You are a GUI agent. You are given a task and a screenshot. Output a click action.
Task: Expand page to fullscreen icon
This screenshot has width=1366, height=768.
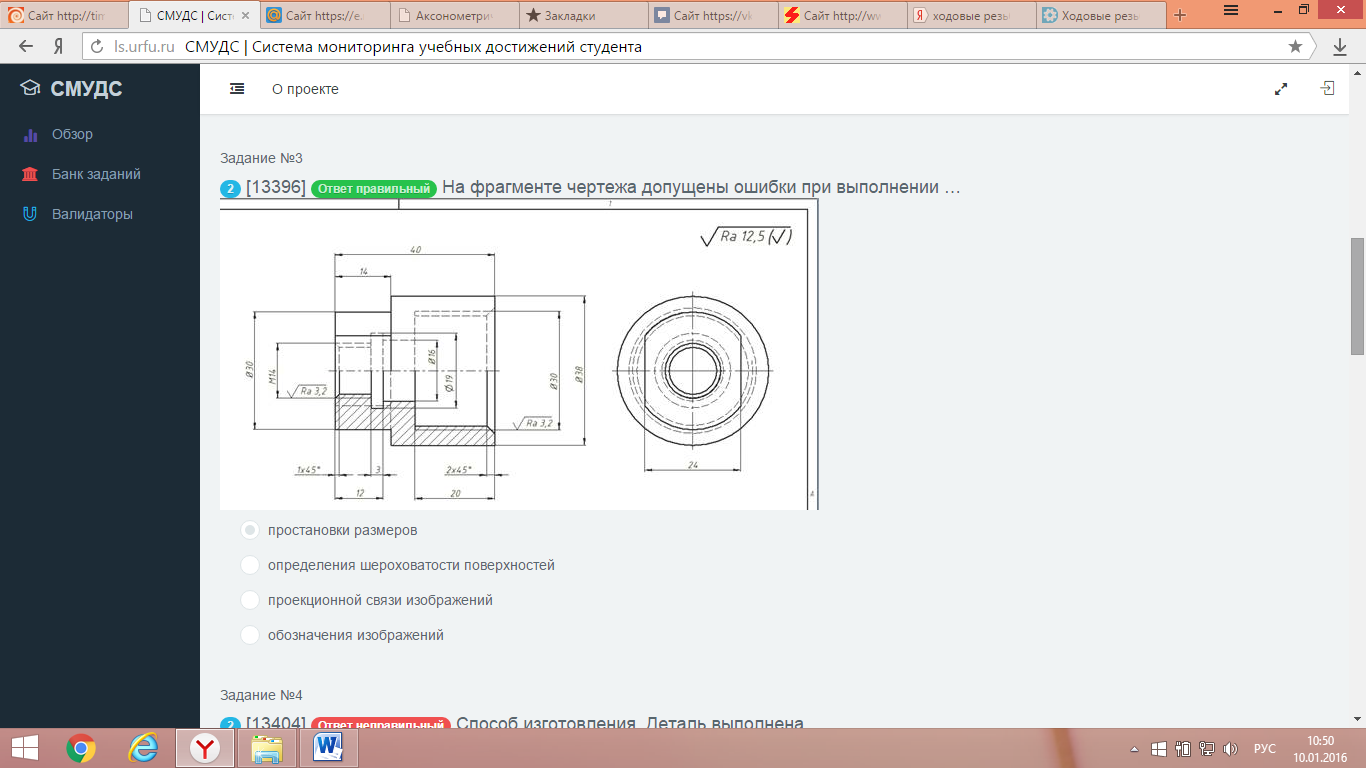[1281, 89]
